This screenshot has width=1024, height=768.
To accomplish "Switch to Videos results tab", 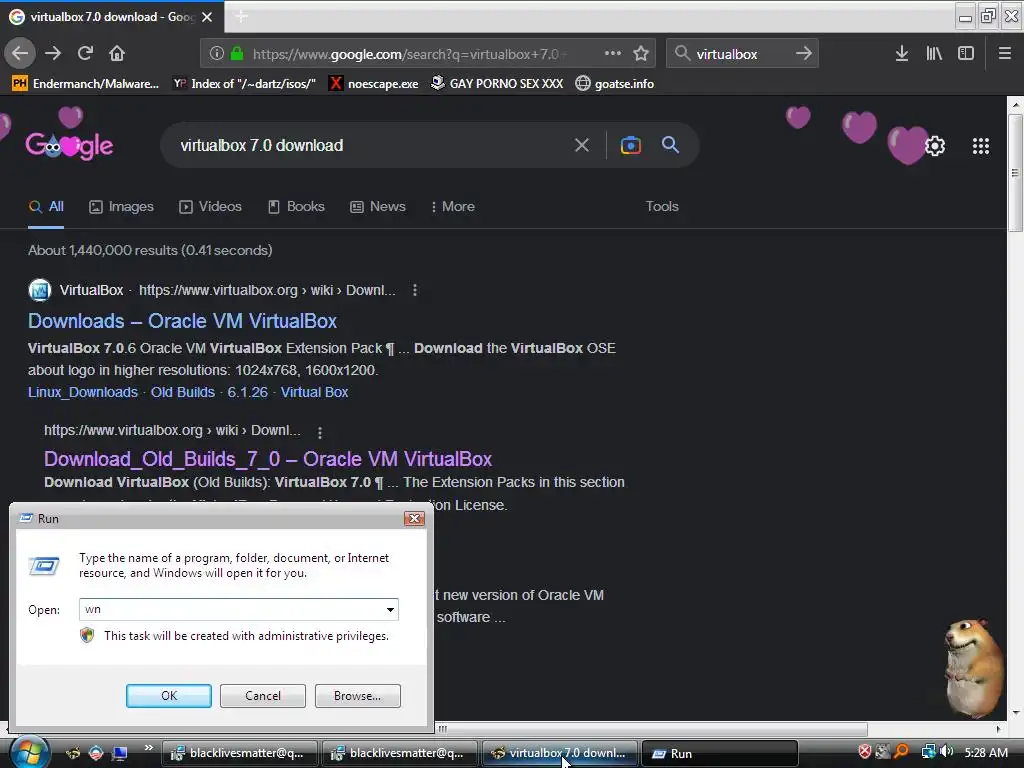I will pos(210,206).
